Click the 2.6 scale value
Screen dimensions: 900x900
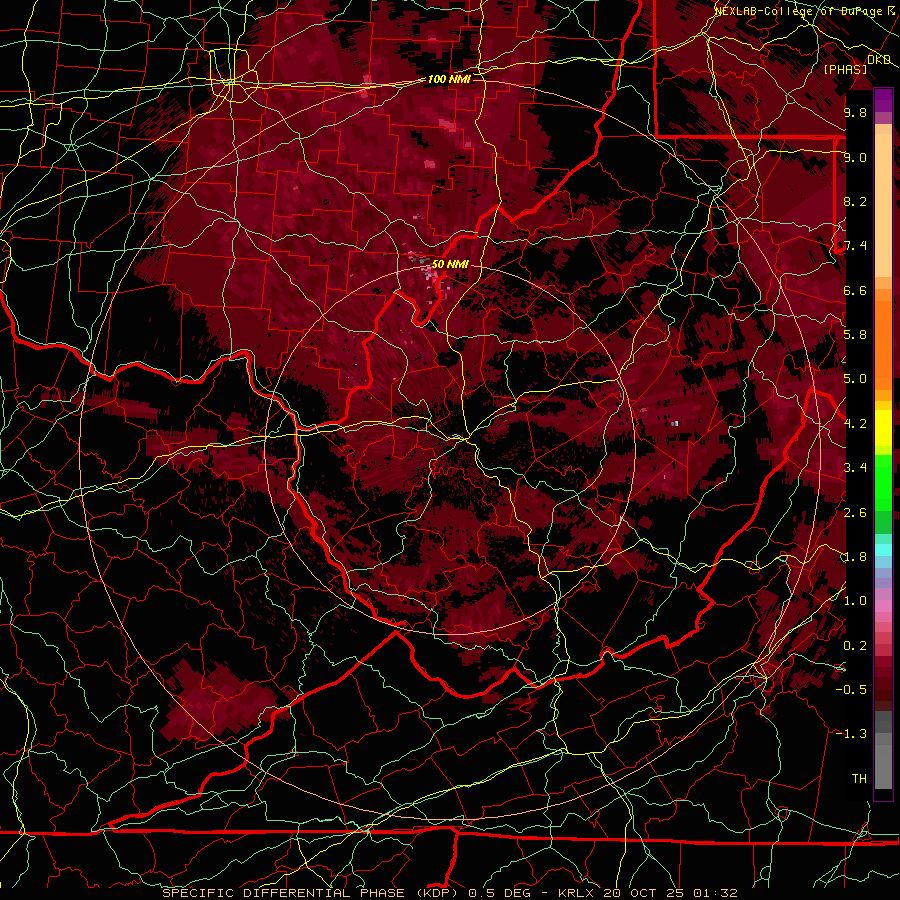[x=855, y=513]
